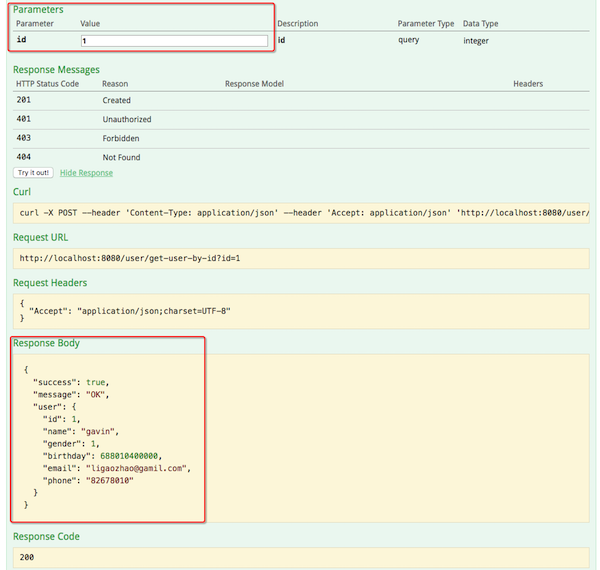Click the id parameter value input field
The height and width of the screenshot is (570, 600).
coord(174,41)
